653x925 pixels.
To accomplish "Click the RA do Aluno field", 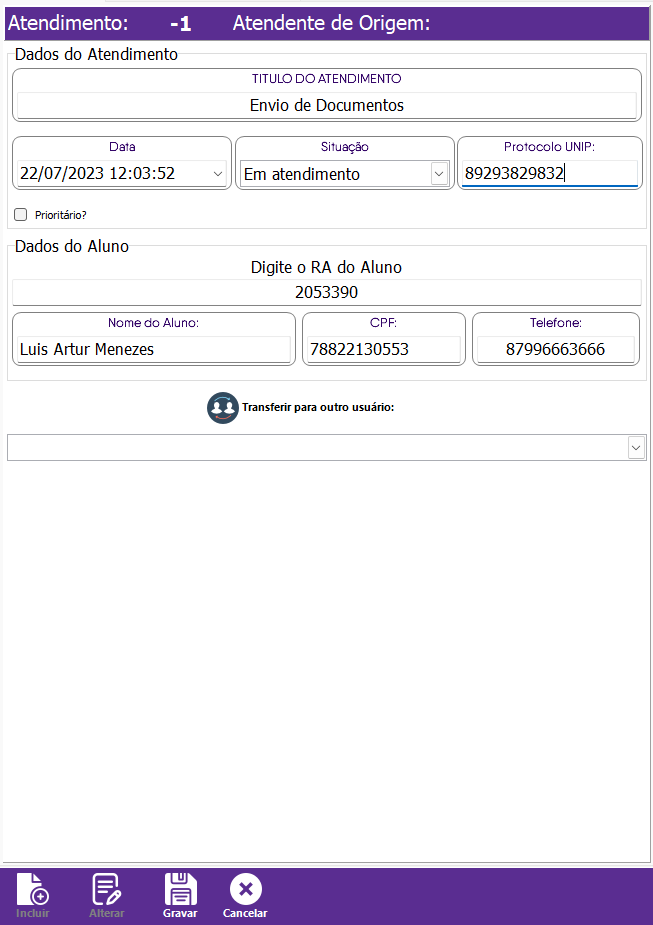I will click(326, 293).
